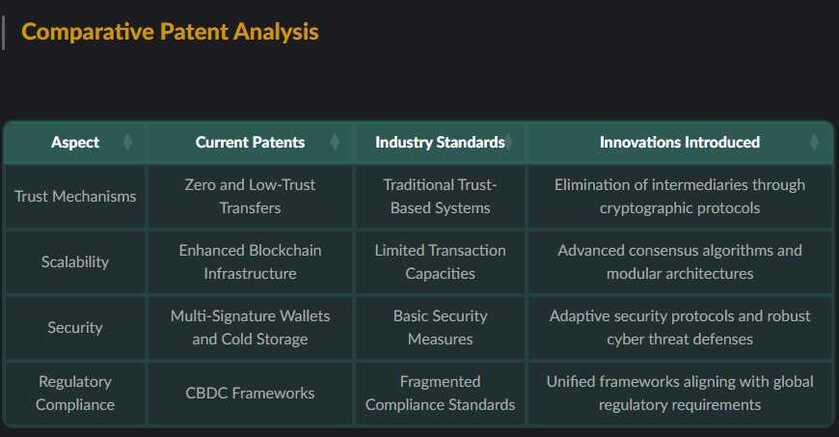
Task: Select the Security aspect cell
Action: coord(75,327)
